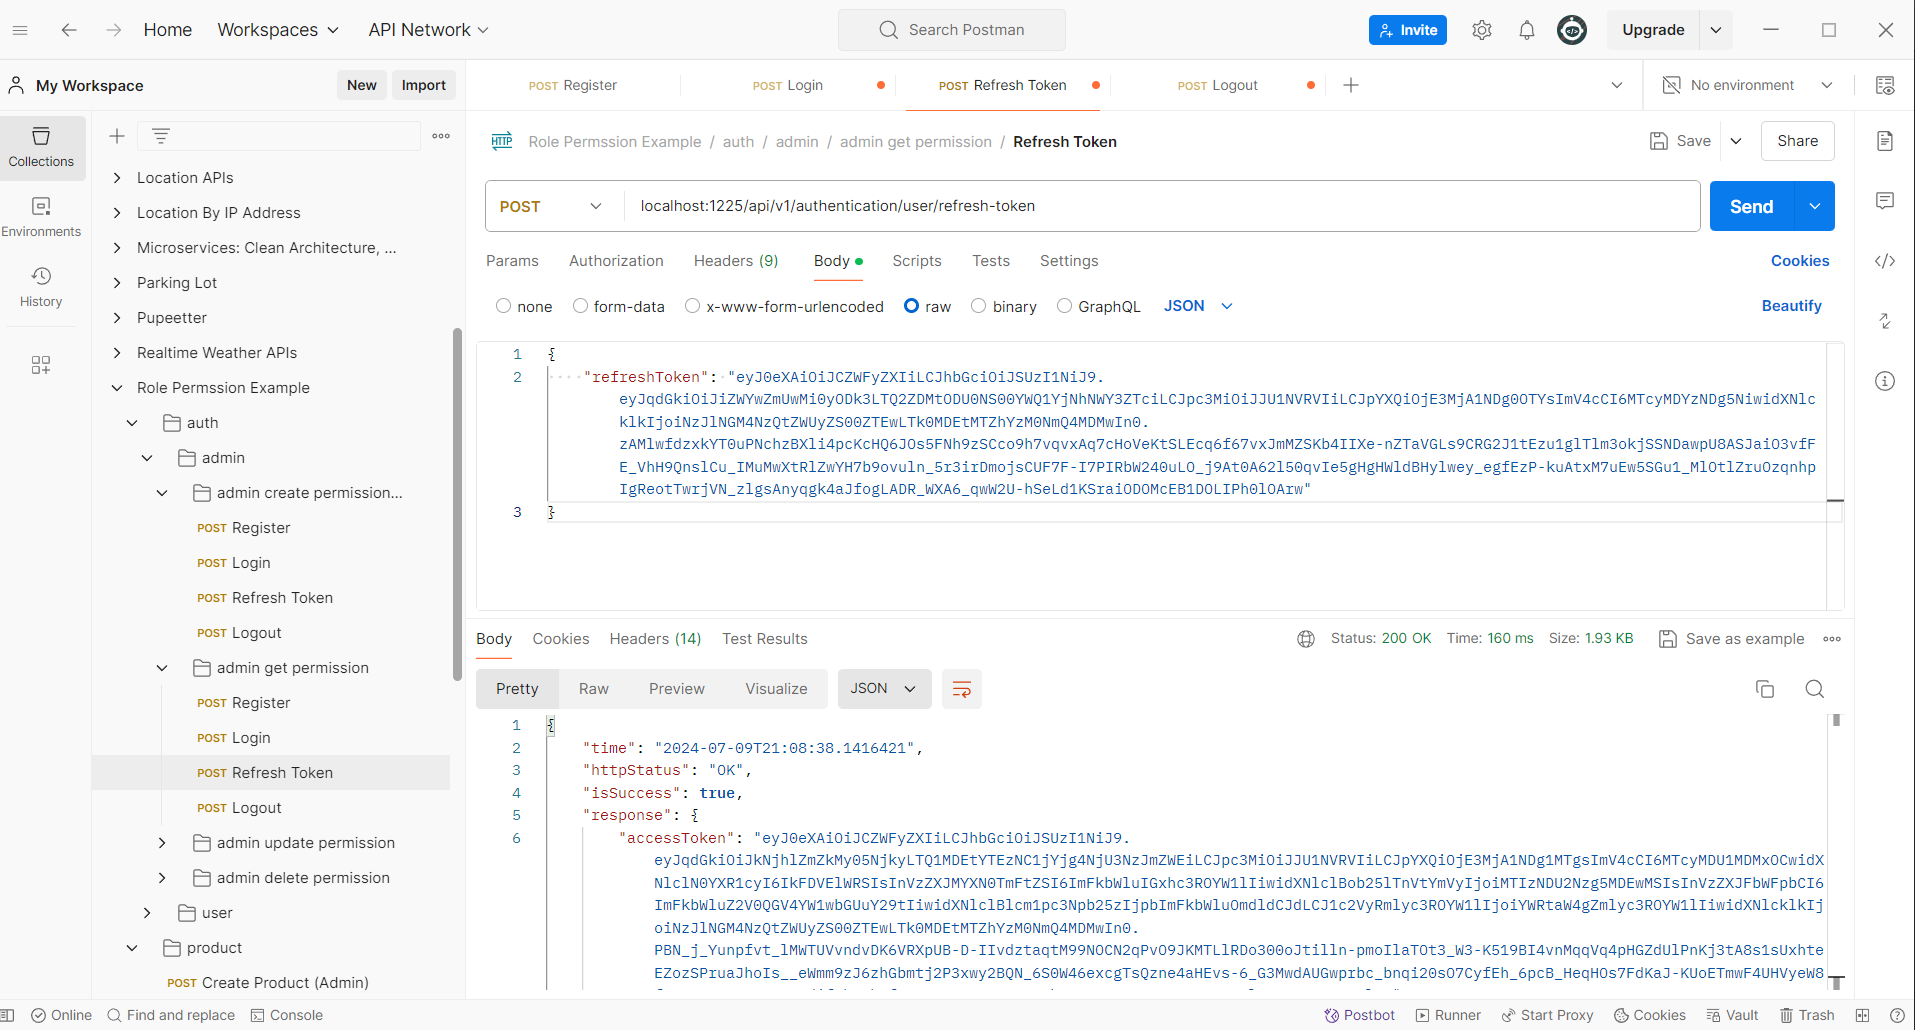Screen dimensions: 1915x1030
Task: Open Headers (9) request tab
Action: tap(736, 261)
